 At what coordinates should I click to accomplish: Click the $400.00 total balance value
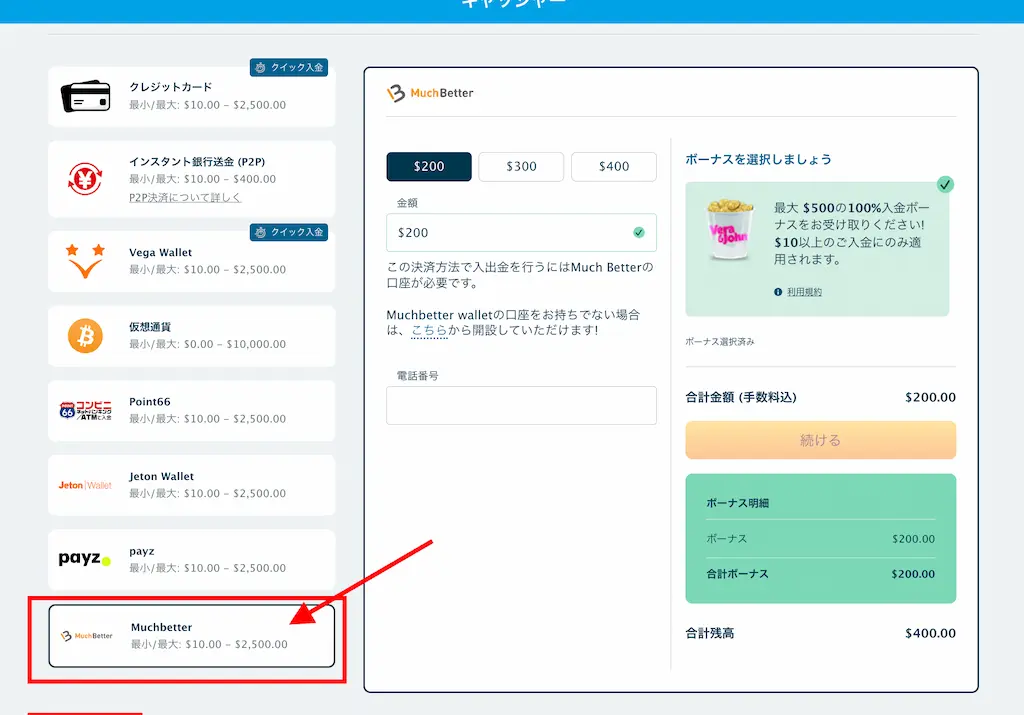930,633
